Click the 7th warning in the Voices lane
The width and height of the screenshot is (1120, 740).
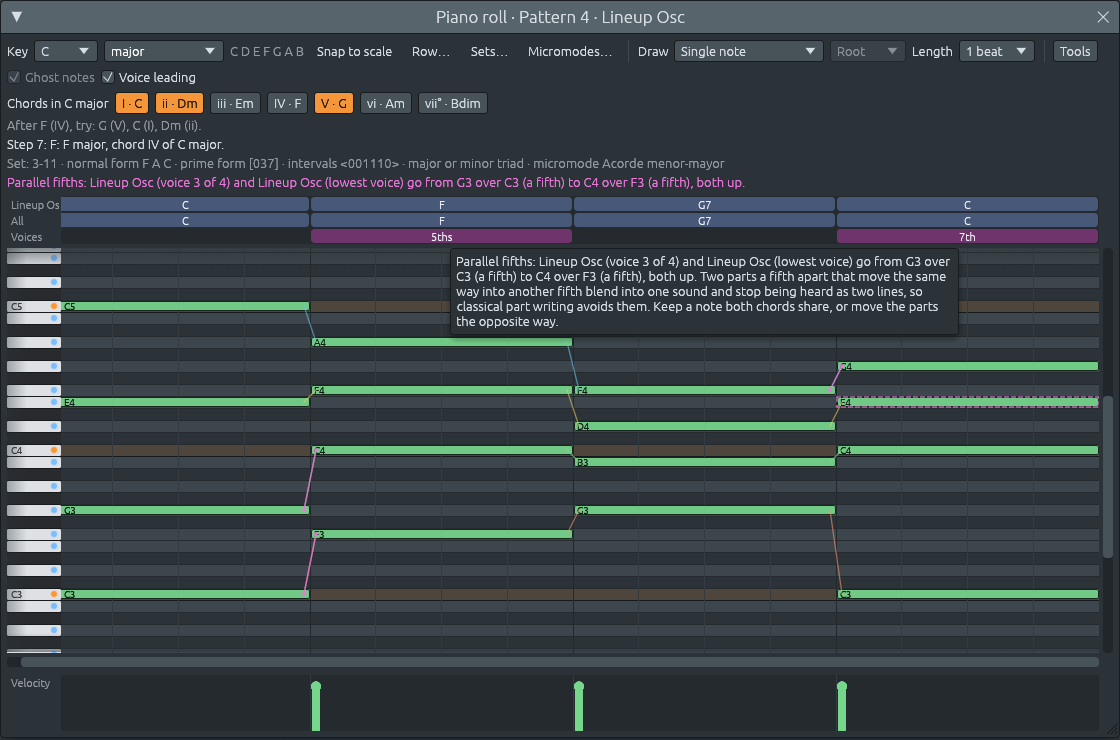967,236
